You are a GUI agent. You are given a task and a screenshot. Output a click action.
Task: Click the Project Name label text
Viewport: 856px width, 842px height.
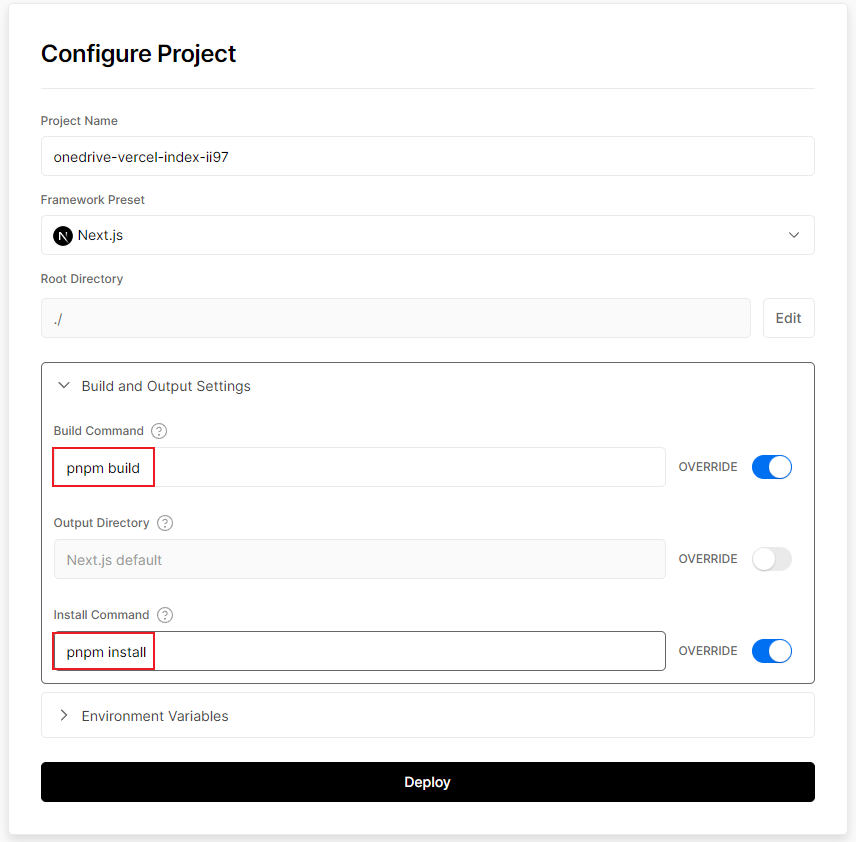[79, 121]
